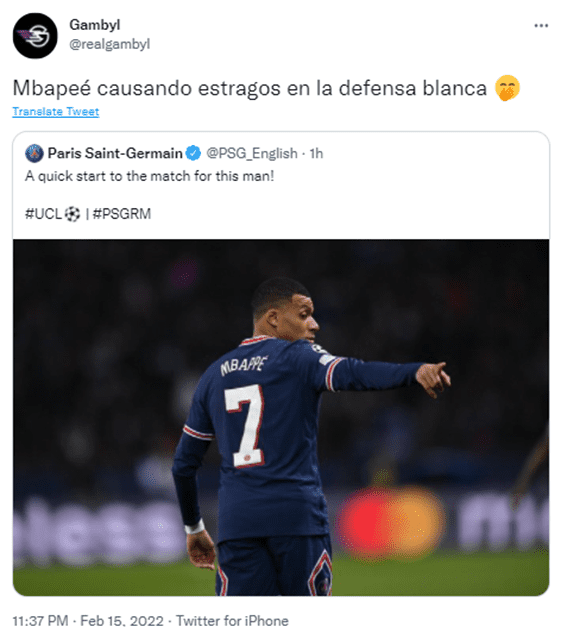Click the 11:37 PM tweet time
Viewport: 561px width, 627px height.
click(40, 620)
